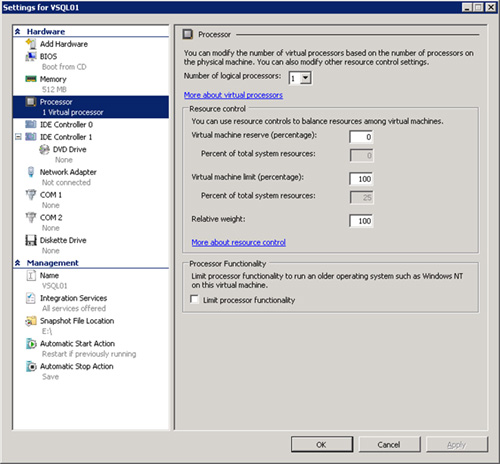Screen dimensions: 500x464
Task: Click the Automatic Stop Action icon
Action: 31,366
